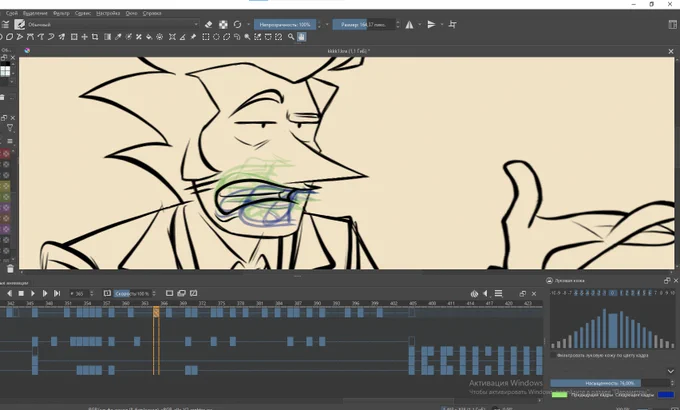Select the Multibrush tool
680x410 pixels.
[x=62, y=37]
